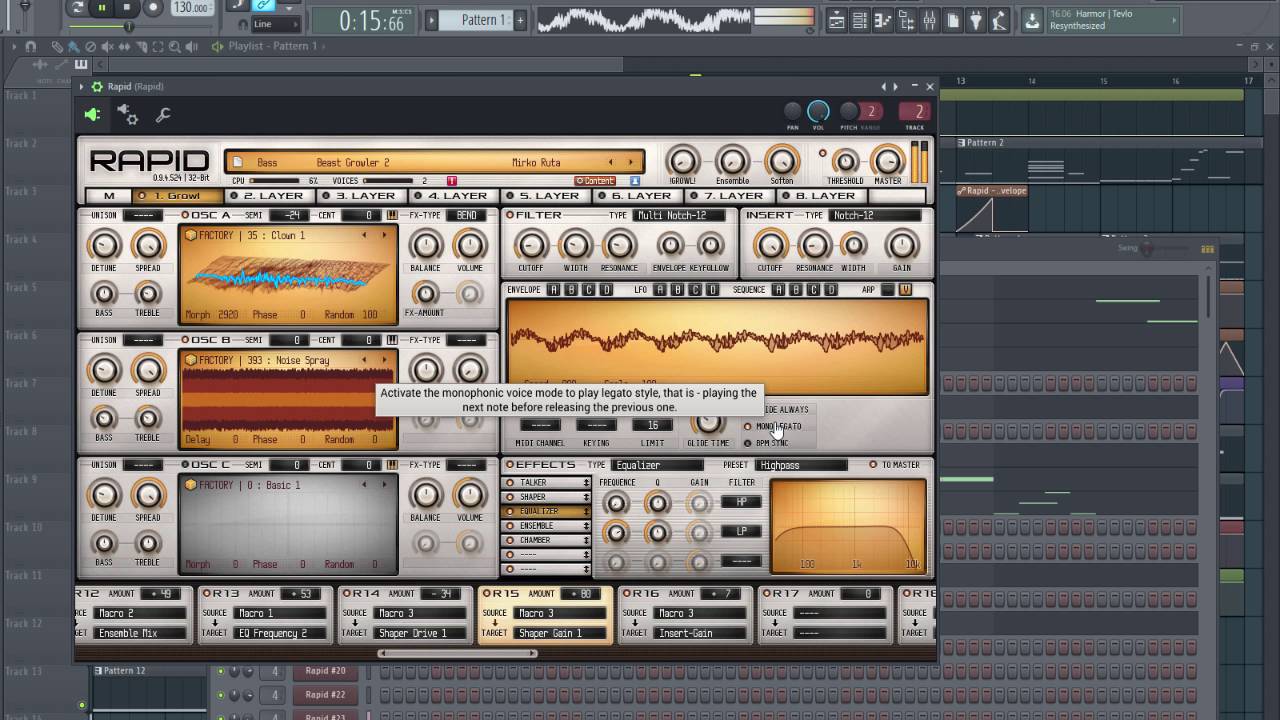Viewport: 1280px width, 720px height.
Task: Open R15 Source Macro 3 dropdown
Action: [x=561, y=613]
